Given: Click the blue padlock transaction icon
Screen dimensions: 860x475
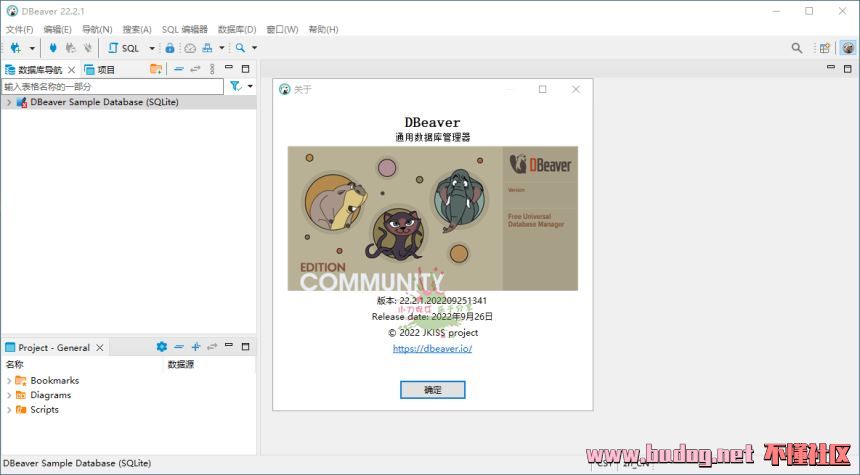Looking at the screenshot, I should click(x=170, y=48).
